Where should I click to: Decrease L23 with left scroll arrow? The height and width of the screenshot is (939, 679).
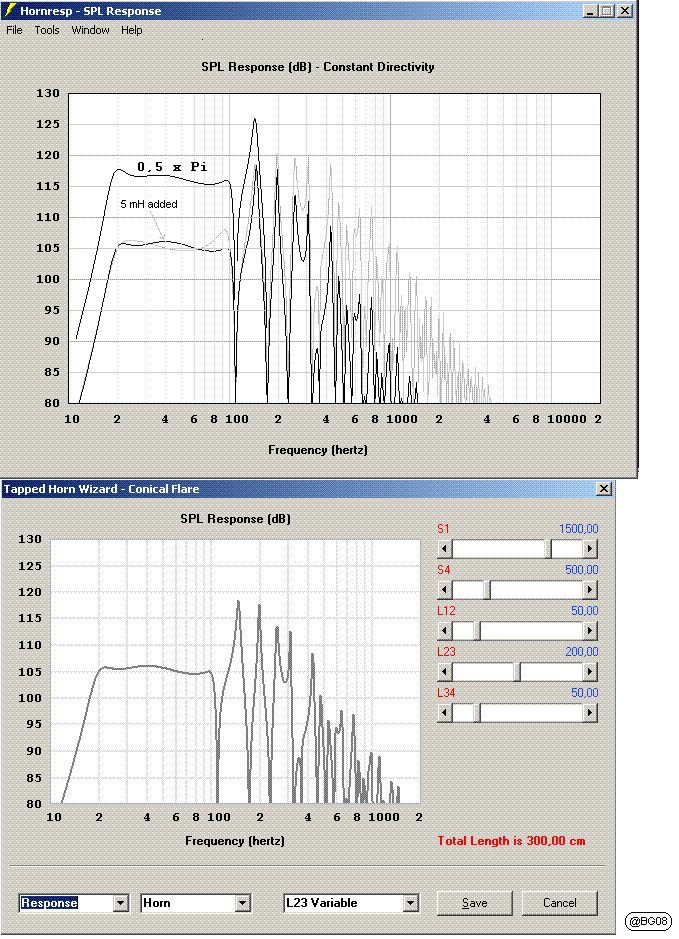444,672
